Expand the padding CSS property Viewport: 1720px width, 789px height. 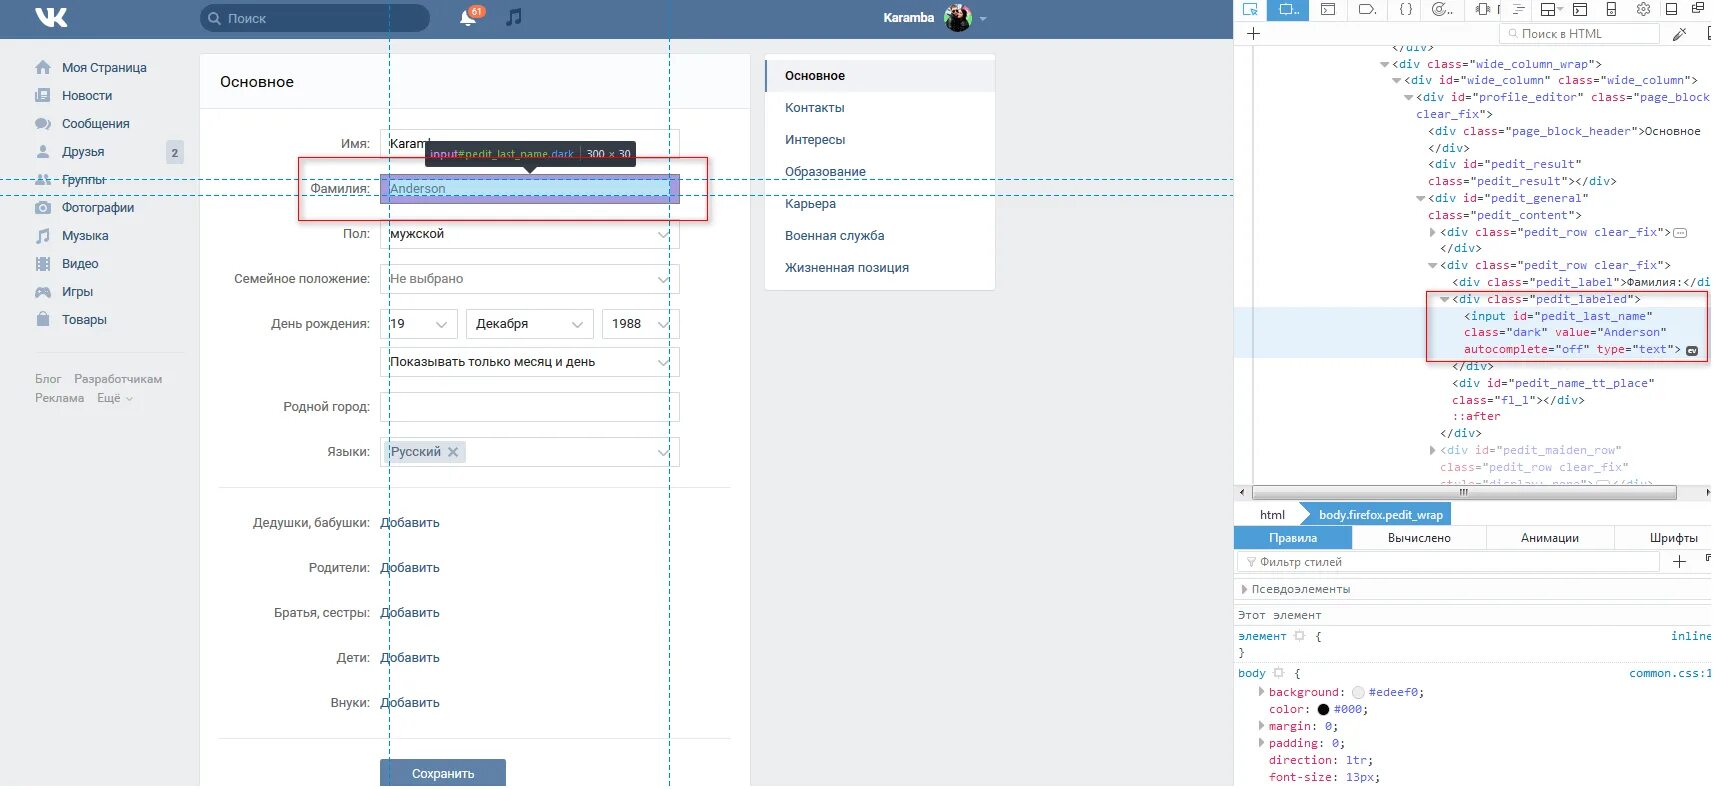tap(1261, 743)
